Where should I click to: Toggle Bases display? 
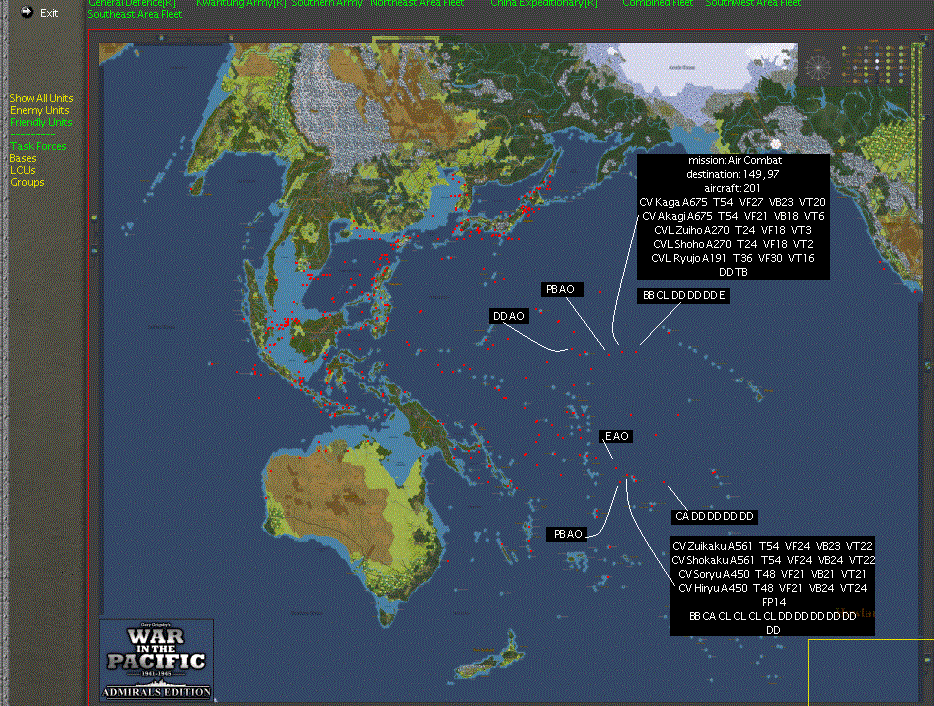(23, 158)
